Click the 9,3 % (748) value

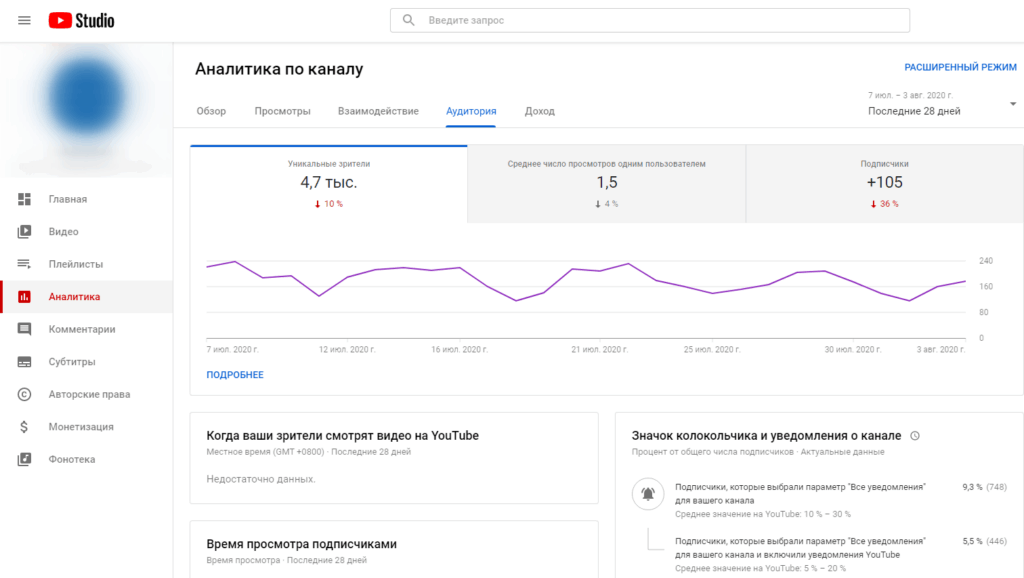click(x=984, y=487)
